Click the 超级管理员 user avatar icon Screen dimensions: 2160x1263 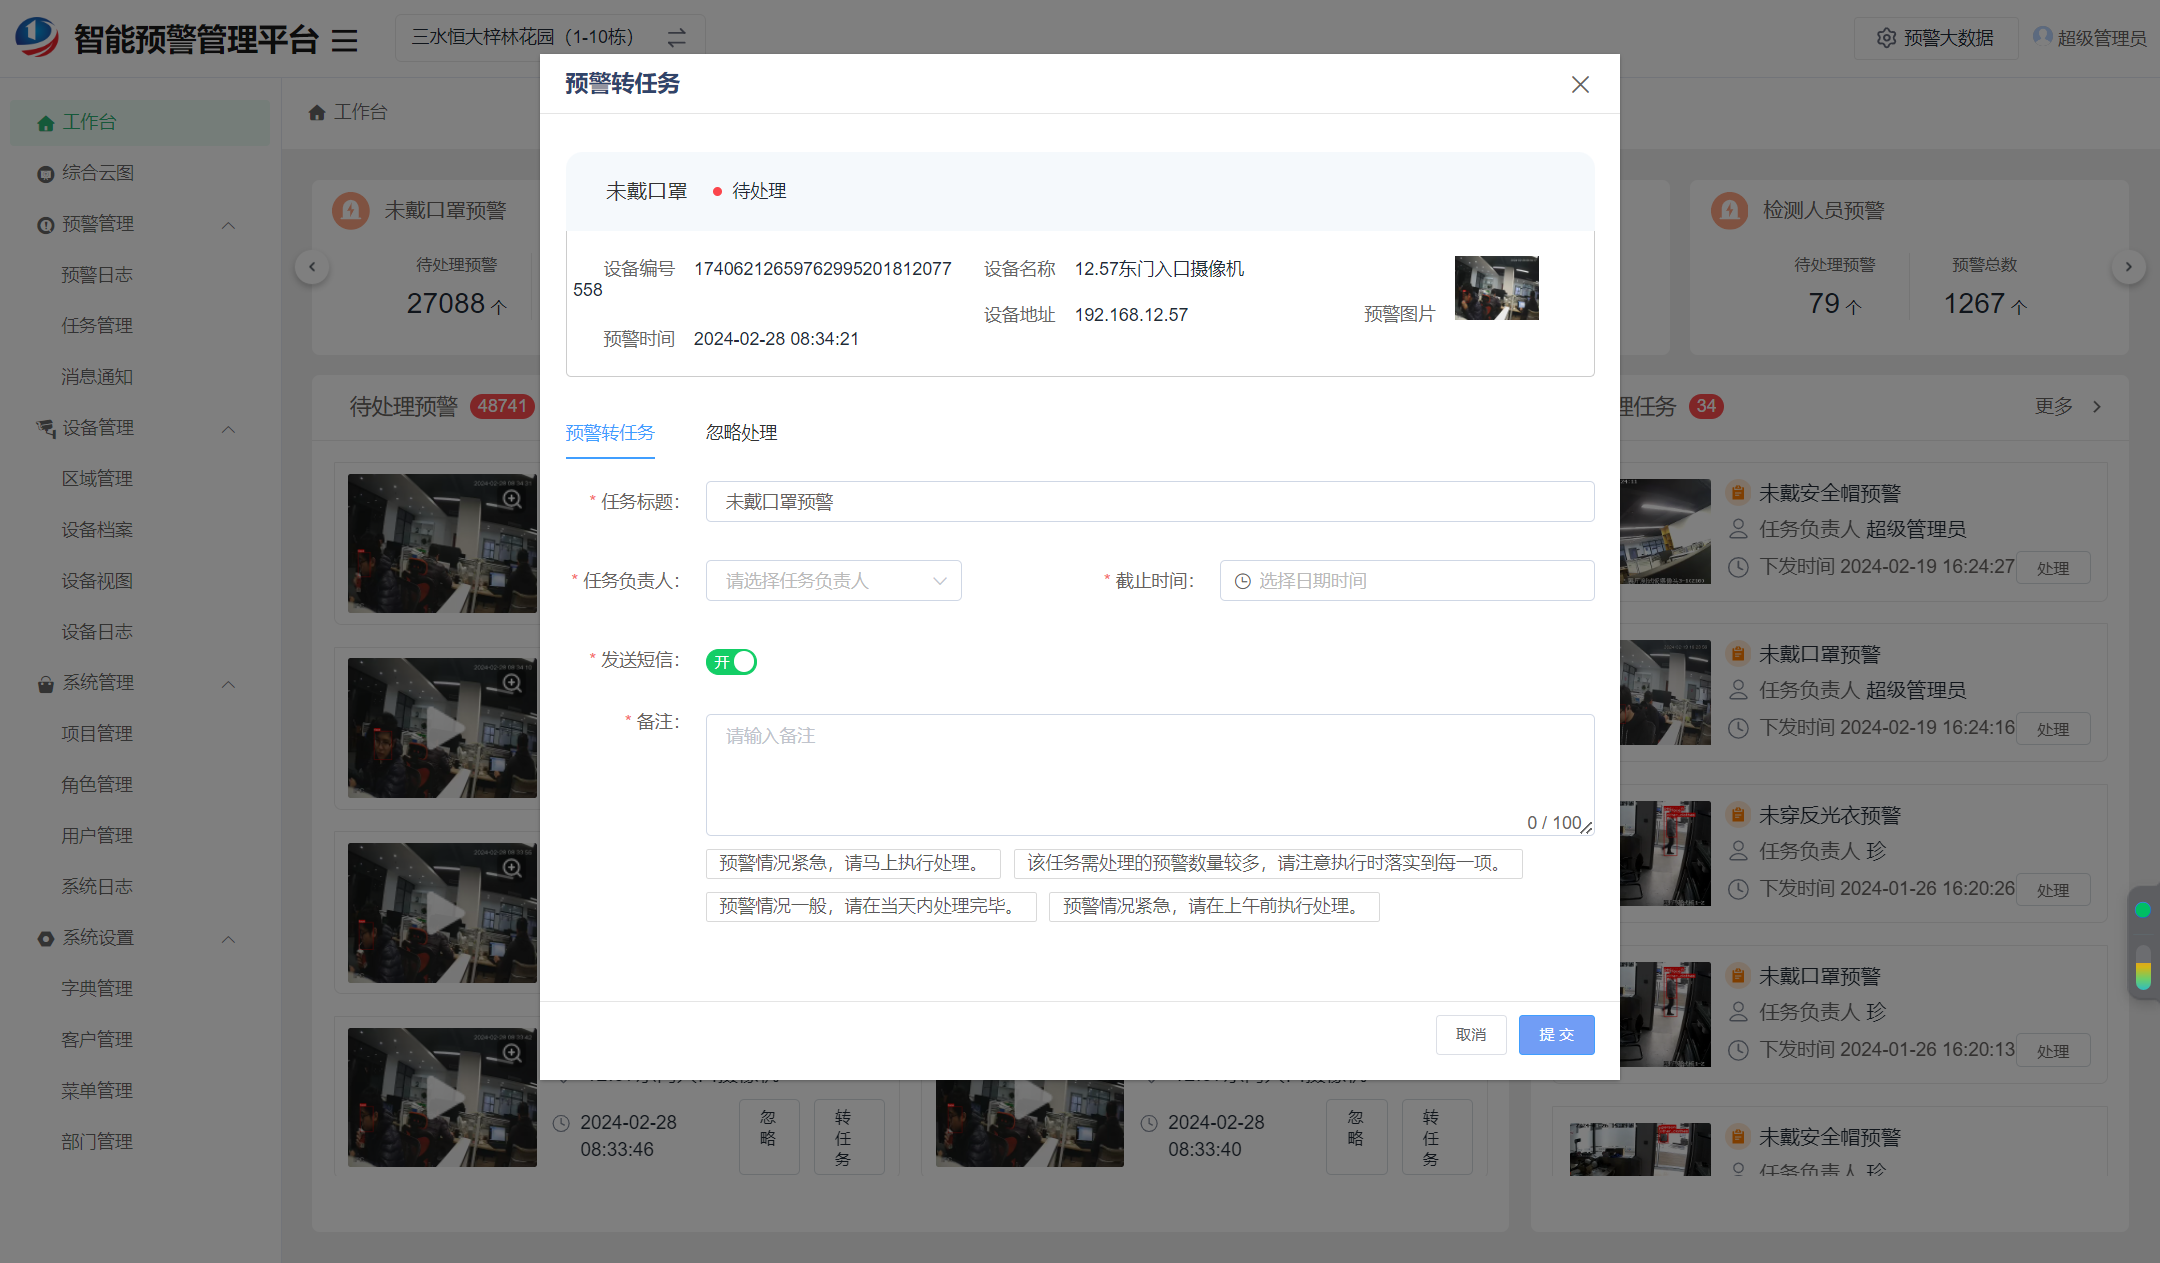(2042, 37)
